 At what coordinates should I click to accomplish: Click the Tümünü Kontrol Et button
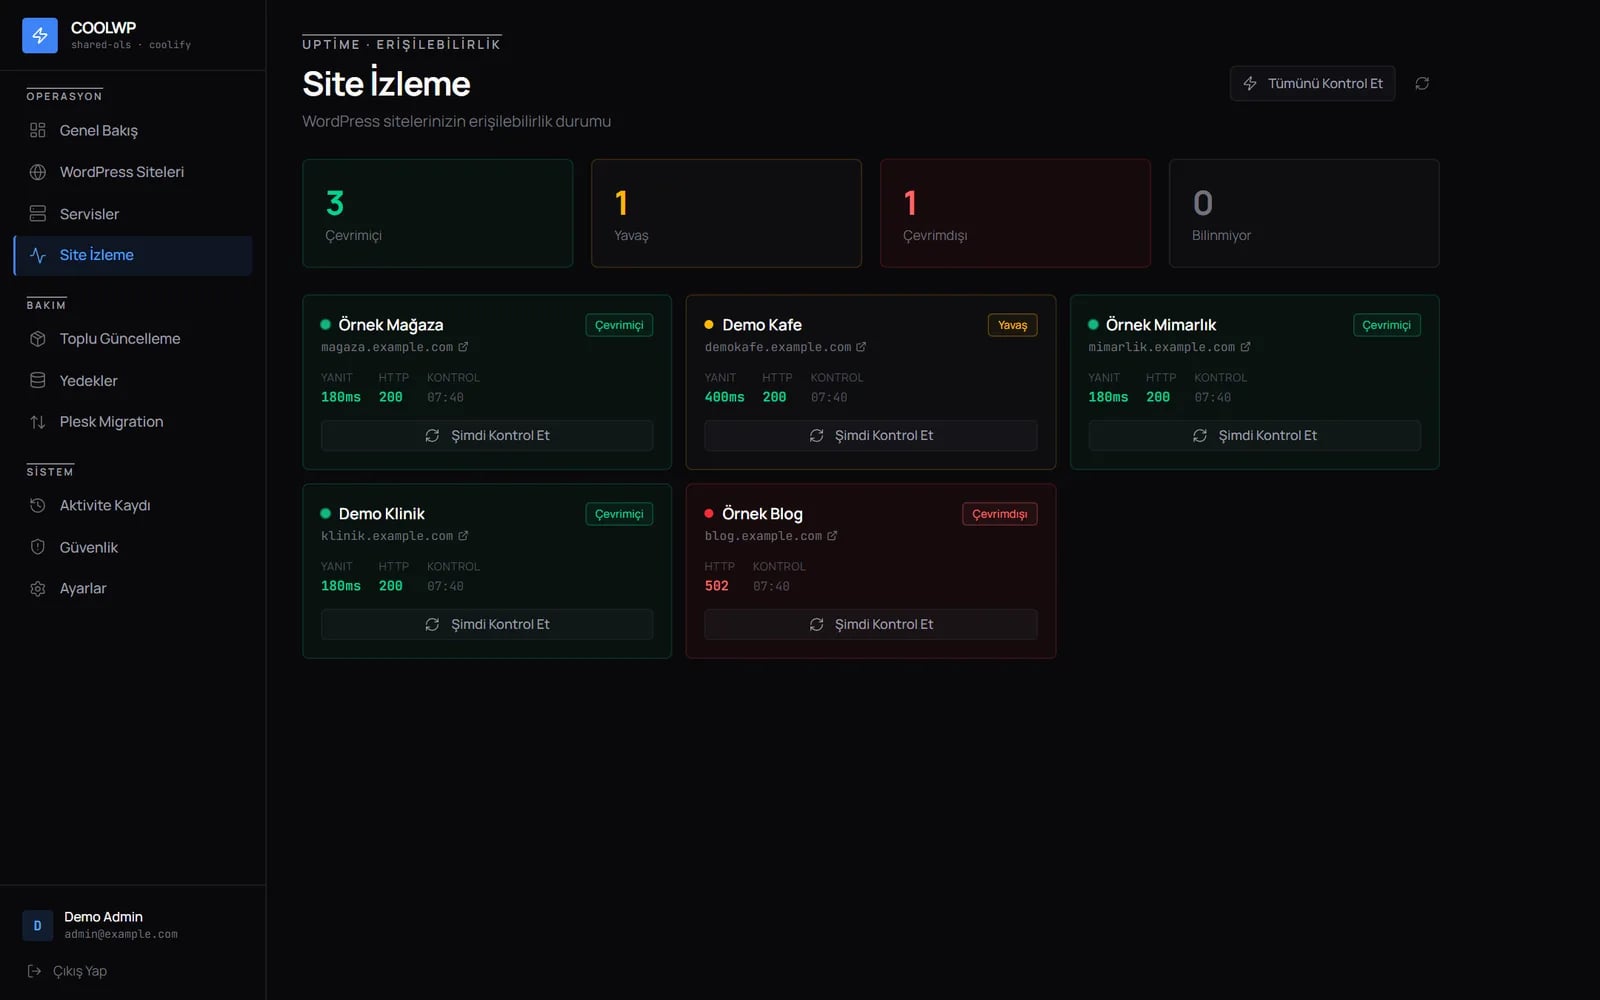coord(1312,84)
